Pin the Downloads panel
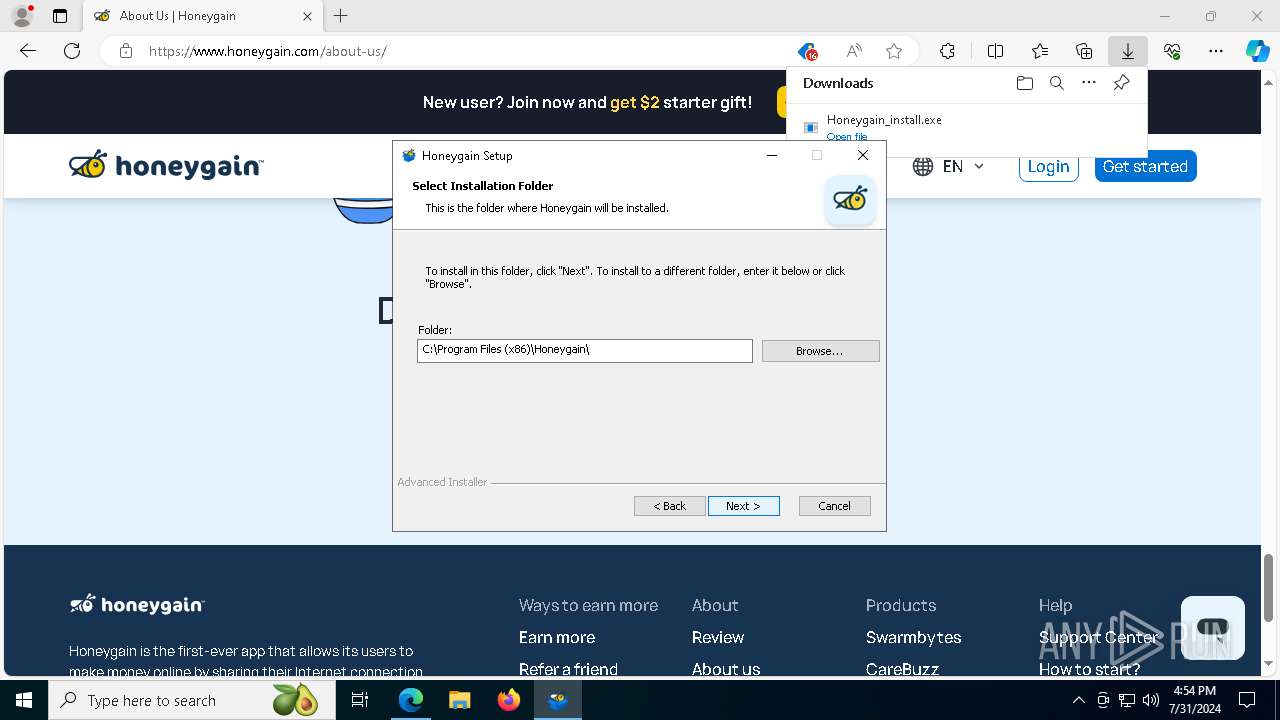The image size is (1280, 720). 1121,83
